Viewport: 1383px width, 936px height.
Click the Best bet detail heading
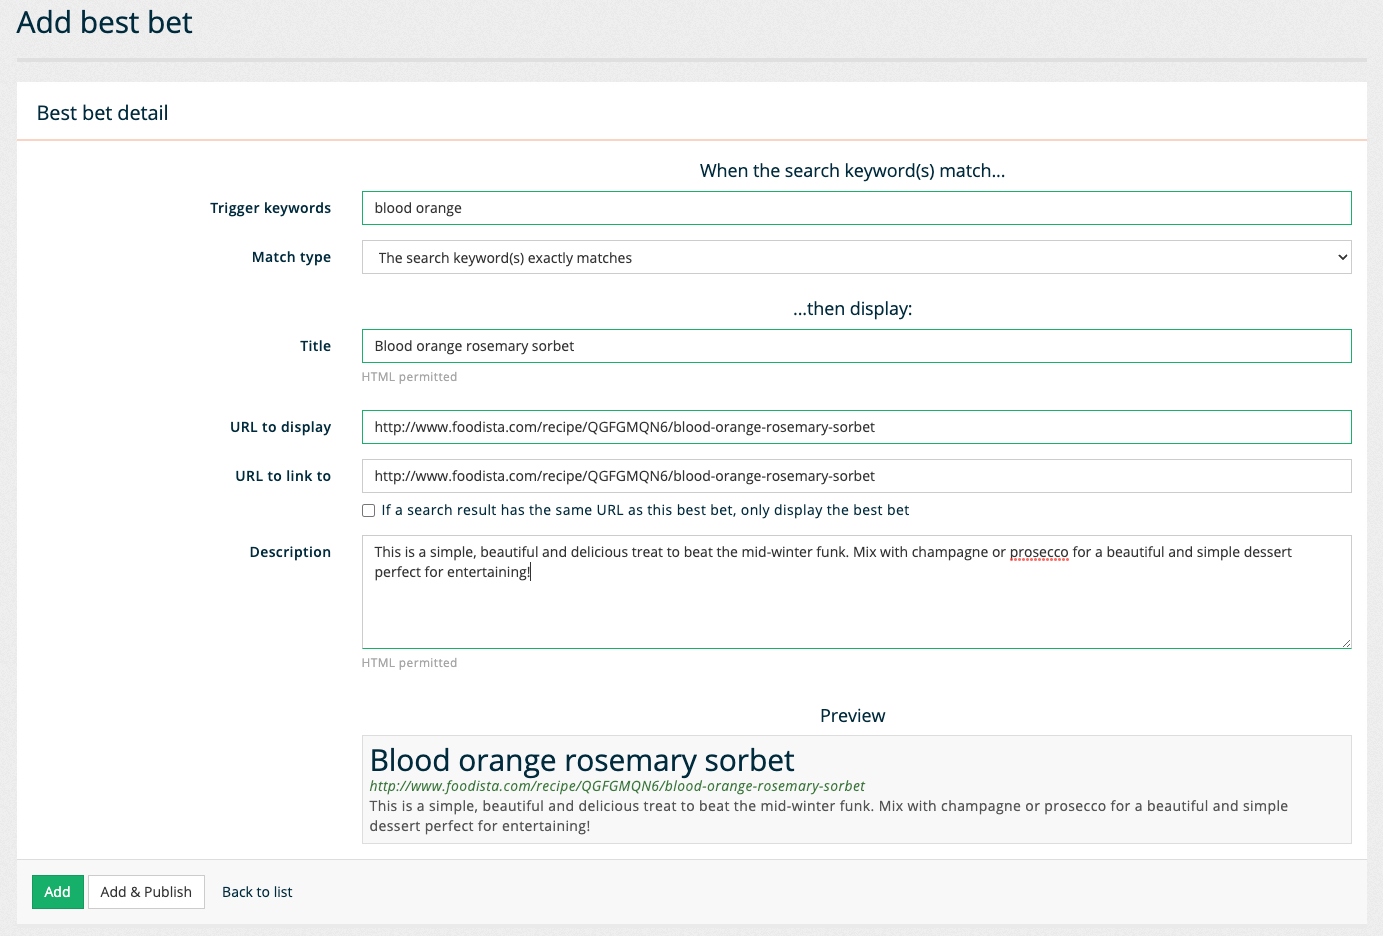coord(103,113)
